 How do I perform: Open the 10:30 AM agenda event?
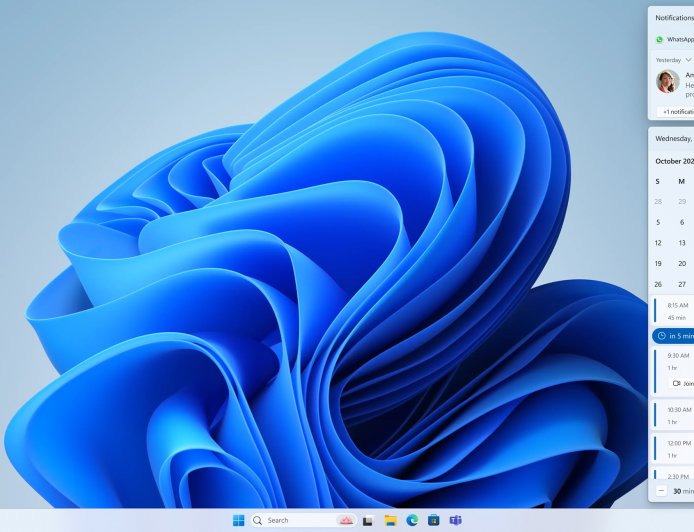pyautogui.click(x=673, y=415)
